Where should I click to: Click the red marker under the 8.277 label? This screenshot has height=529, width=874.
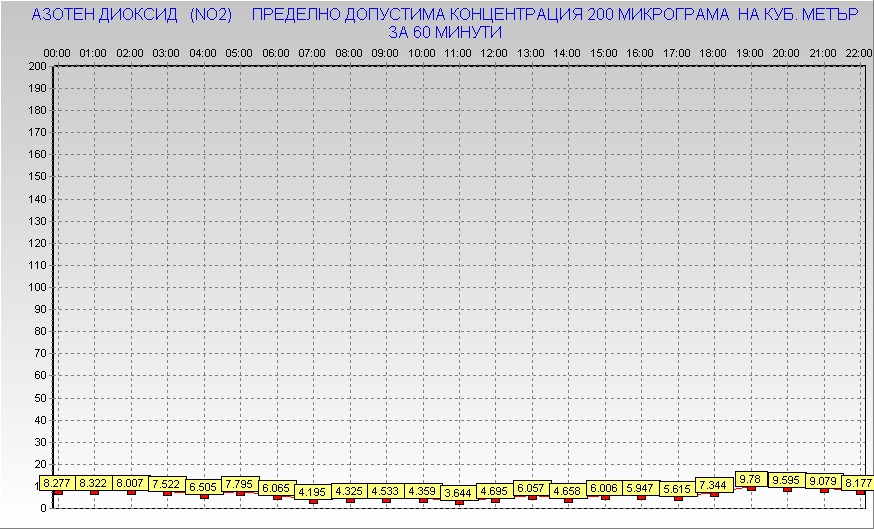pyautogui.click(x=58, y=492)
